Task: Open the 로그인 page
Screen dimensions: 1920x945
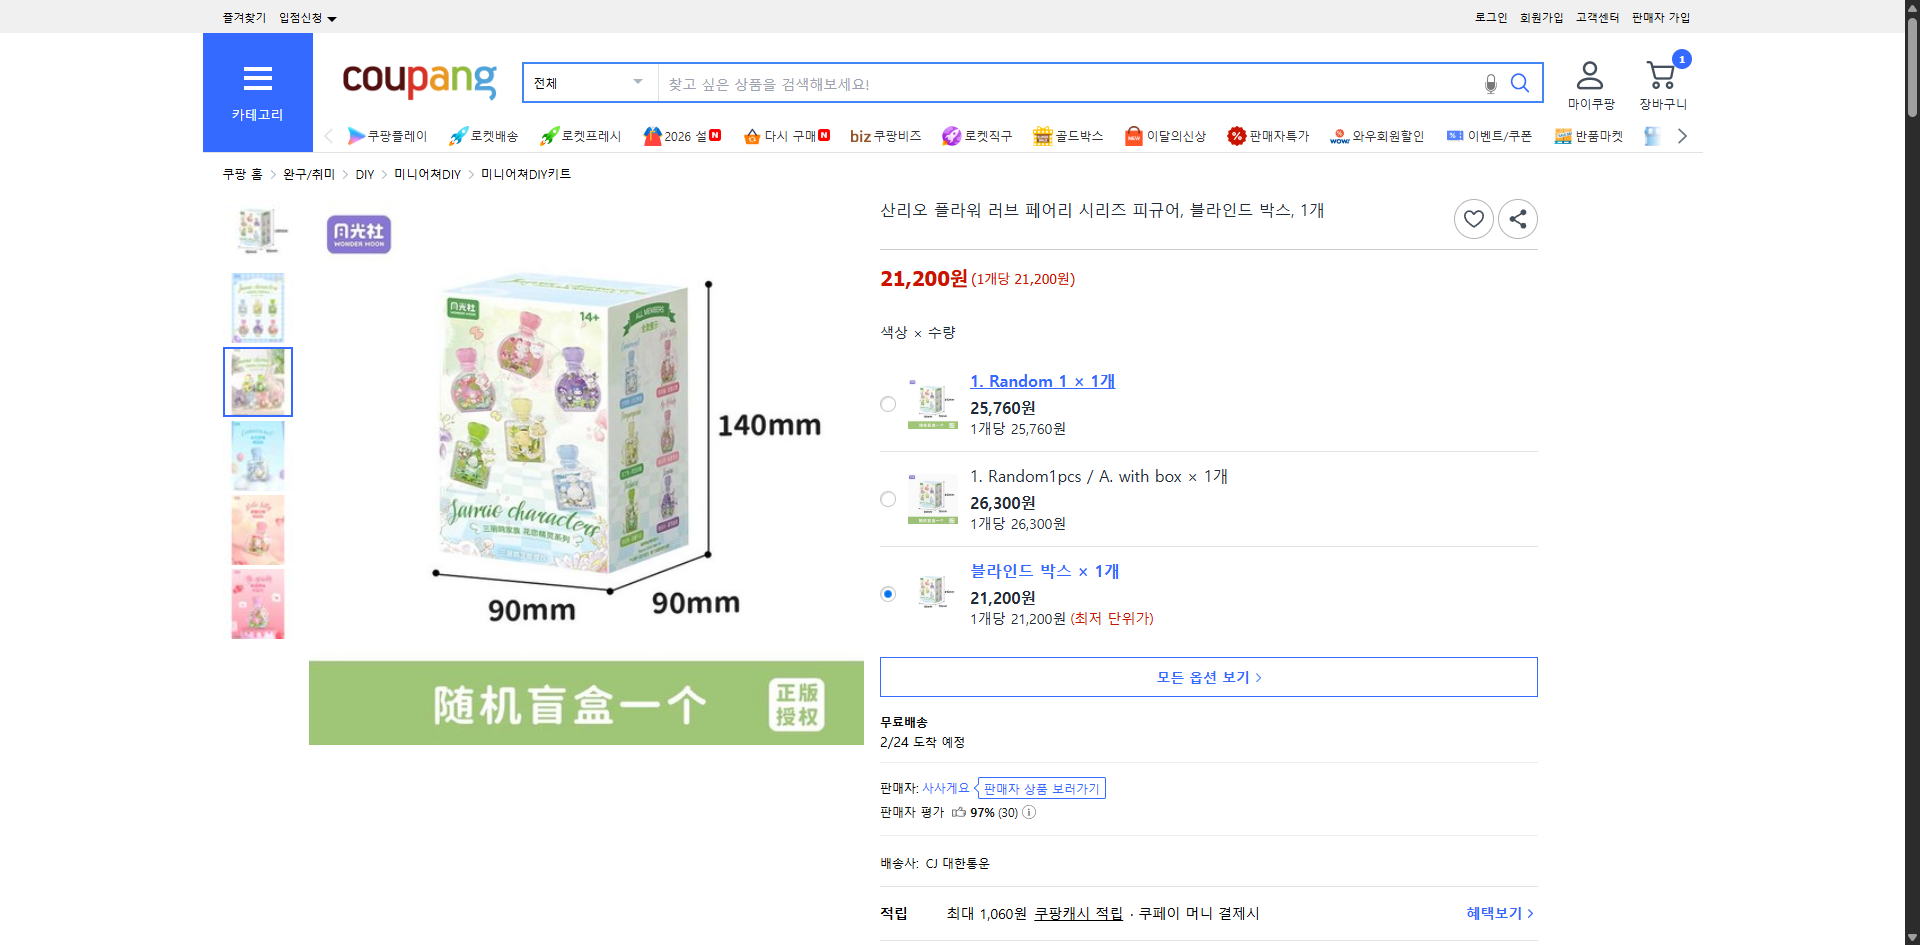Action: (x=1490, y=17)
